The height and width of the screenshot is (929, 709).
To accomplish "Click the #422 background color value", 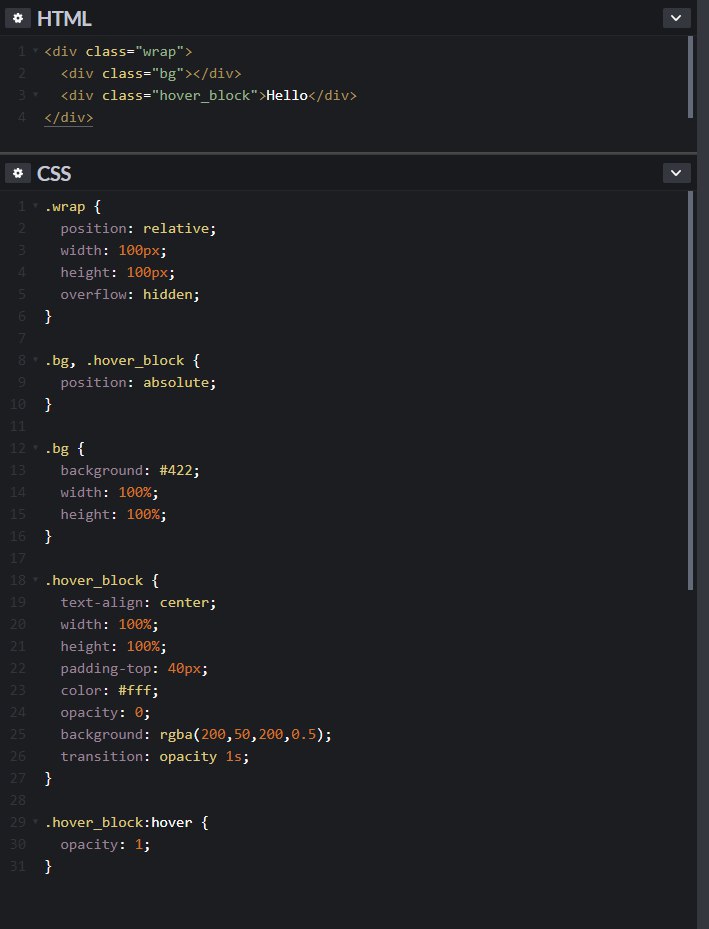I will point(176,470).
